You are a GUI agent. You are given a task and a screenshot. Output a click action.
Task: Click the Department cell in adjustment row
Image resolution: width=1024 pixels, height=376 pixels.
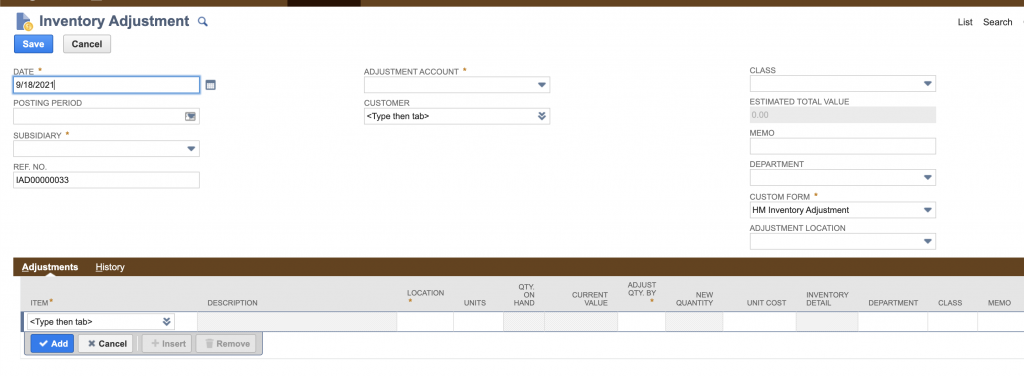pos(892,322)
